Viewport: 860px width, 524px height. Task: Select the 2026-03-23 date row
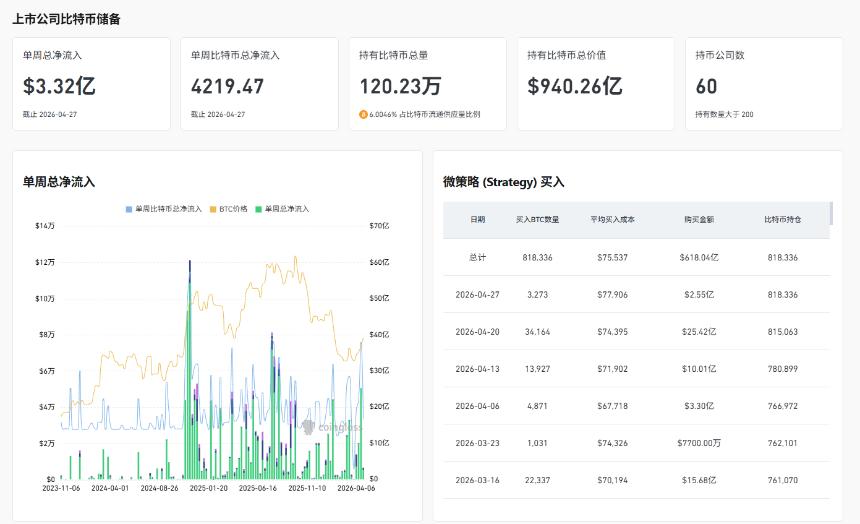(477, 443)
